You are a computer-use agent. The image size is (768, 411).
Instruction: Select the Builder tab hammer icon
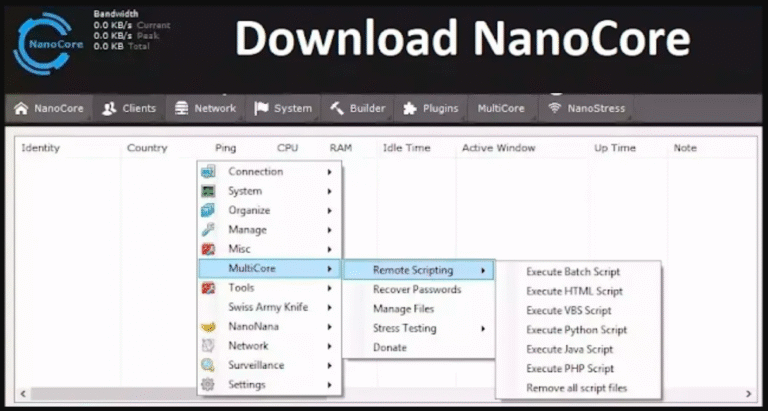pos(337,109)
